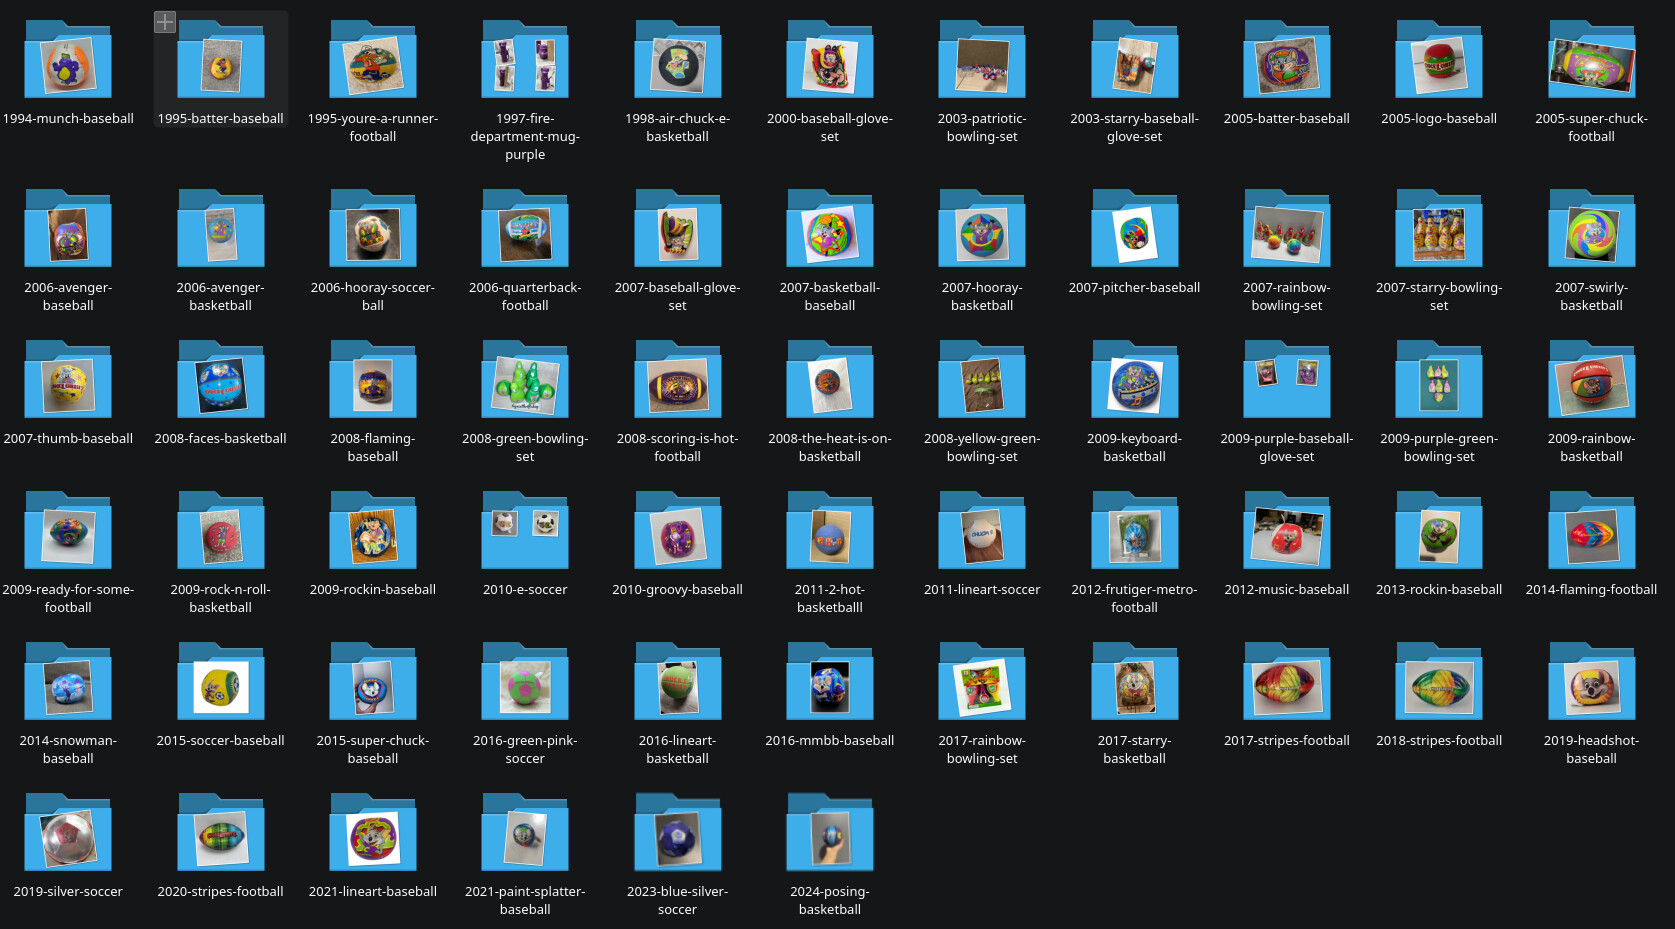
Task: Open the 2007-pitcher-baseball folder
Action: click(1134, 233)
